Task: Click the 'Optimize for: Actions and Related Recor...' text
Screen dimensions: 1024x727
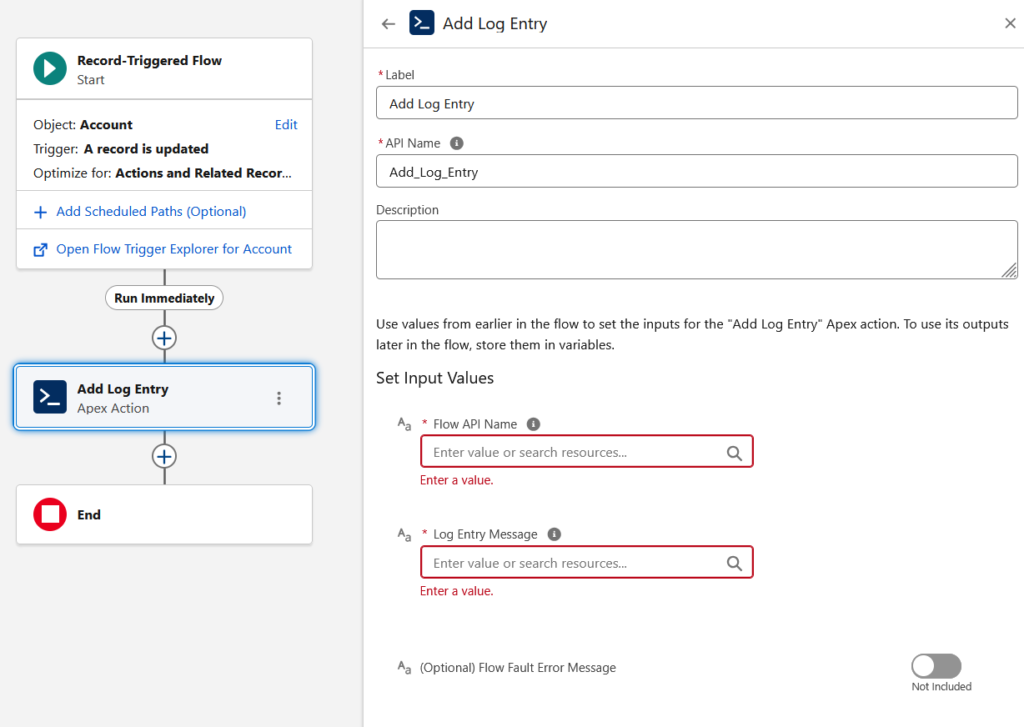Action: pyautogui.click(x=163, y=173)
